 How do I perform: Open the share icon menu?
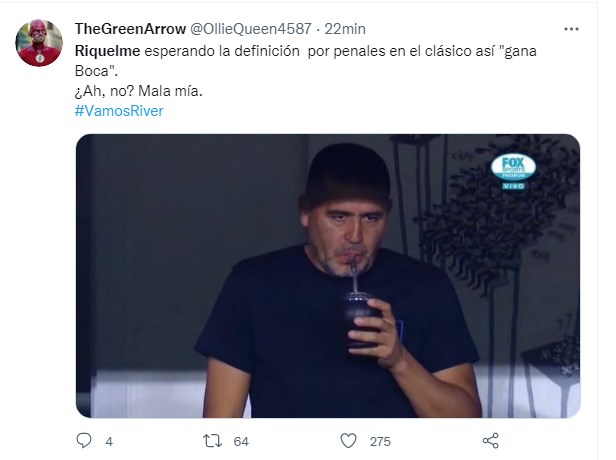click(x=490, y=441)
